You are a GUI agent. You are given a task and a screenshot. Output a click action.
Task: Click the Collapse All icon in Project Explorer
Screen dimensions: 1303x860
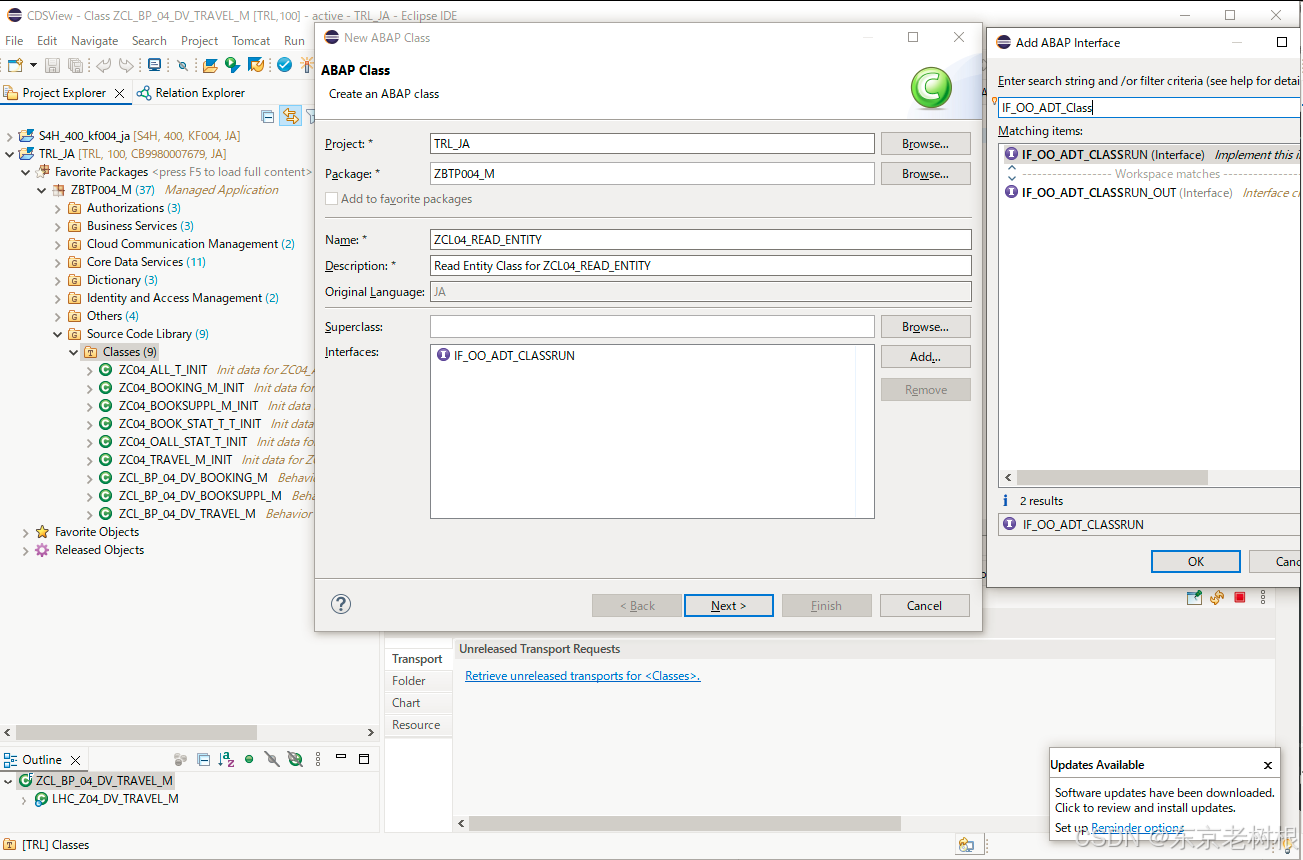268,116
